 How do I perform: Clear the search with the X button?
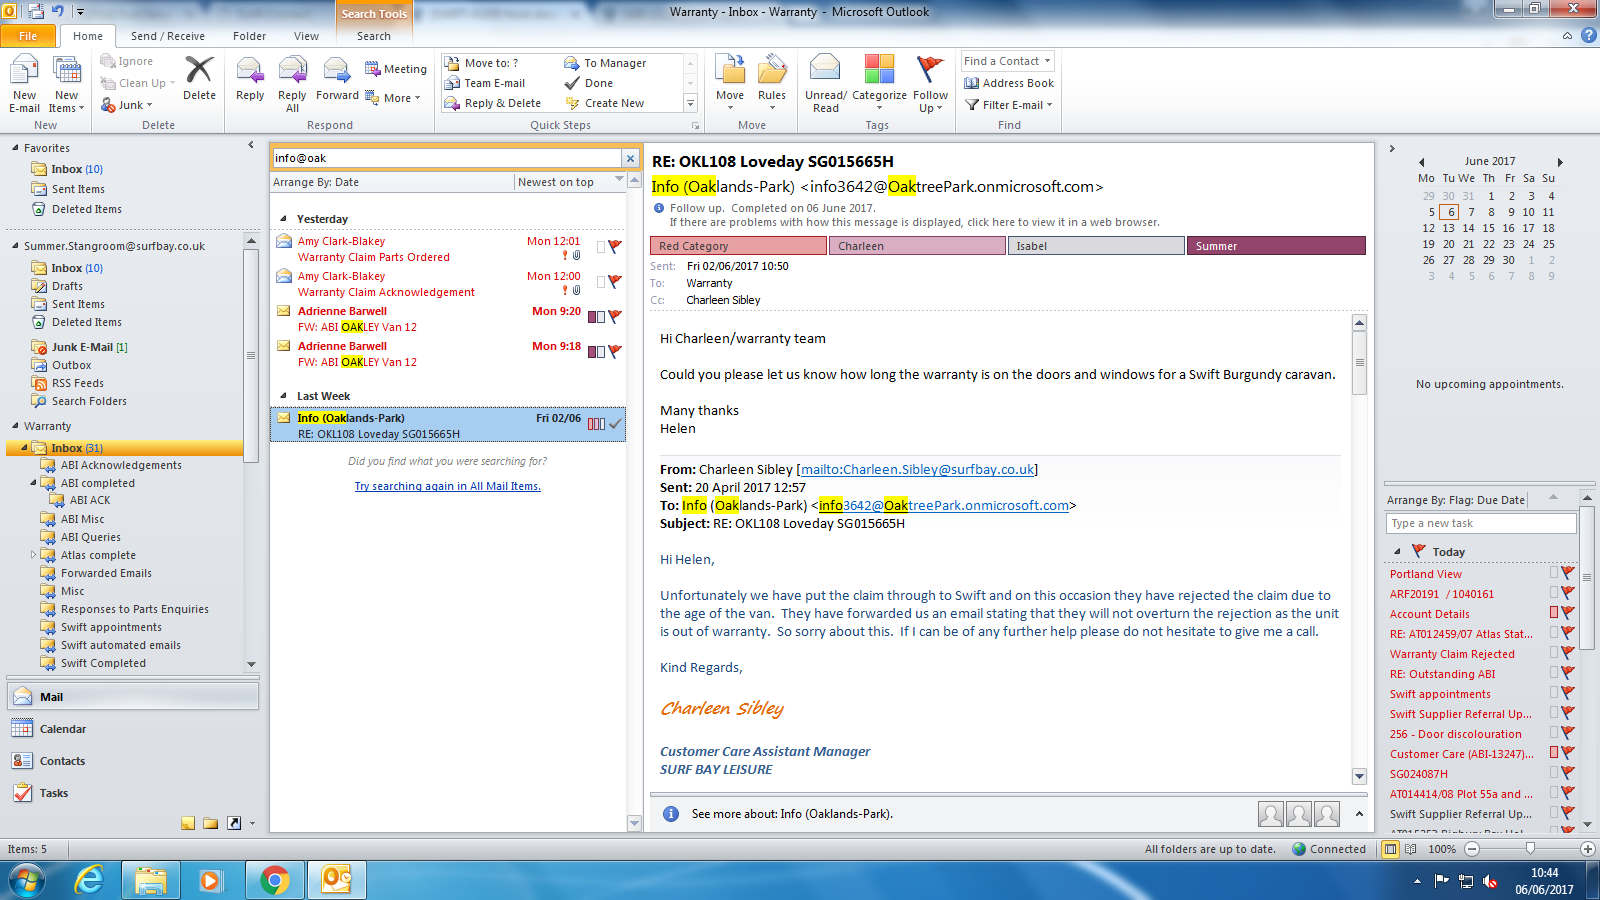(x=630, y=158)
